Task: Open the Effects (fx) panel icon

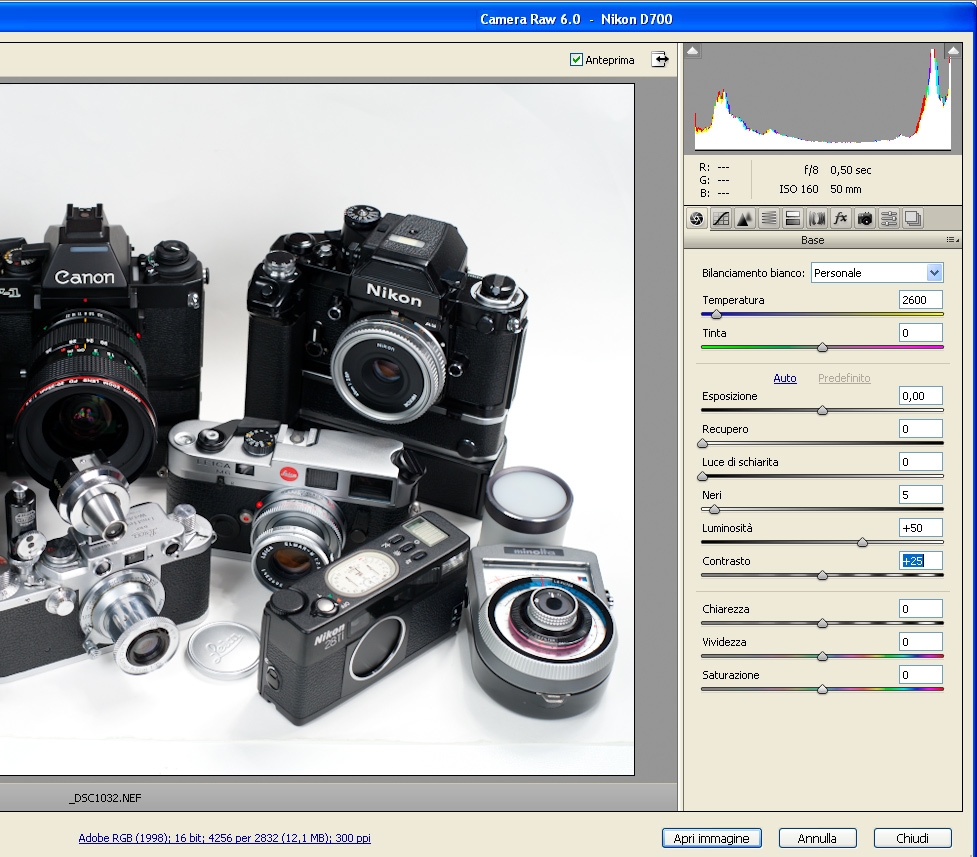Action: pos(841,219)
